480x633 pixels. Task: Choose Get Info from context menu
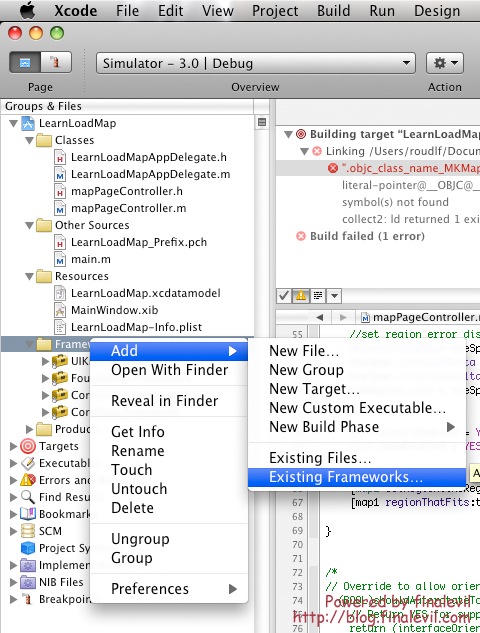click(169, 432)
